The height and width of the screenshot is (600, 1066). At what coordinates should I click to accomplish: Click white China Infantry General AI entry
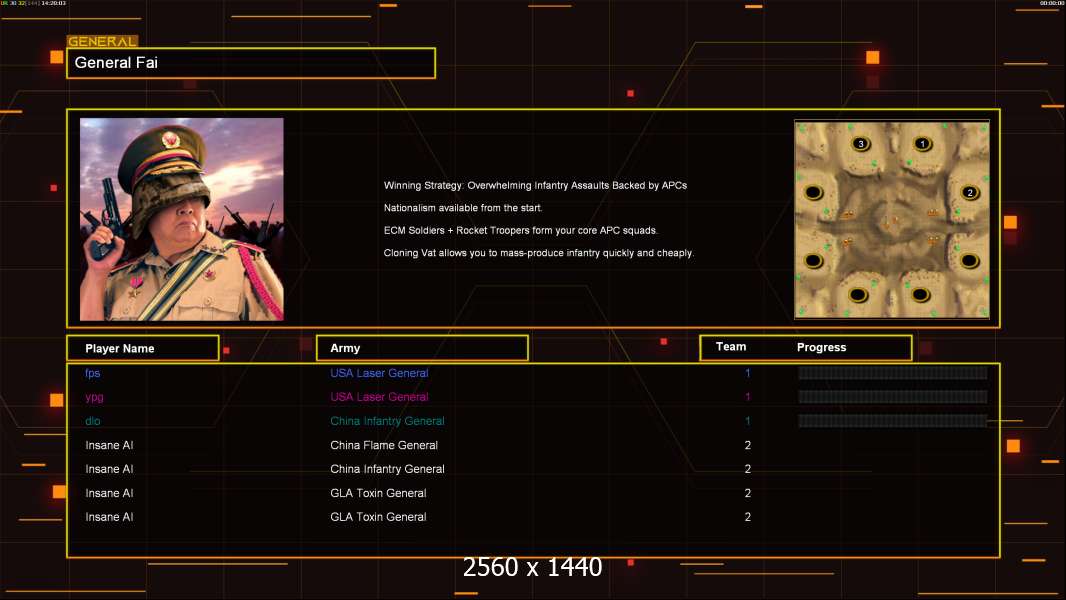click(x=387, y=469)
